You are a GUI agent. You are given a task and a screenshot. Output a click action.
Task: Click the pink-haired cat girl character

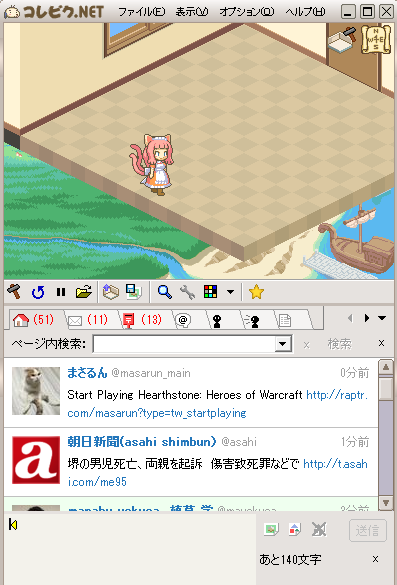click(151, 165)
